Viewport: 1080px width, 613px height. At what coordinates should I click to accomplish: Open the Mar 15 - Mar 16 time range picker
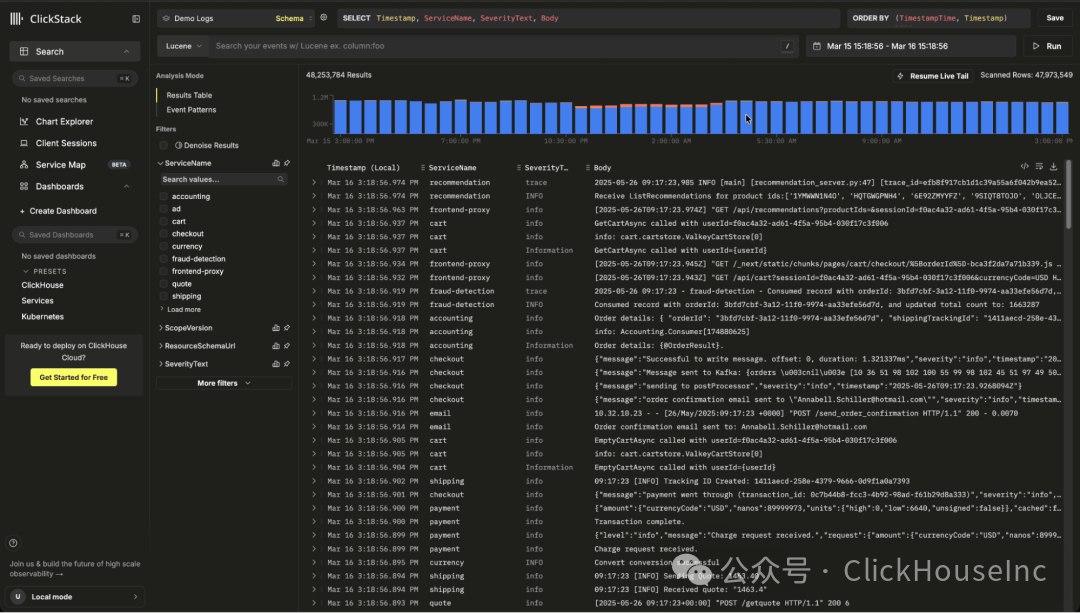coord(911,46)
